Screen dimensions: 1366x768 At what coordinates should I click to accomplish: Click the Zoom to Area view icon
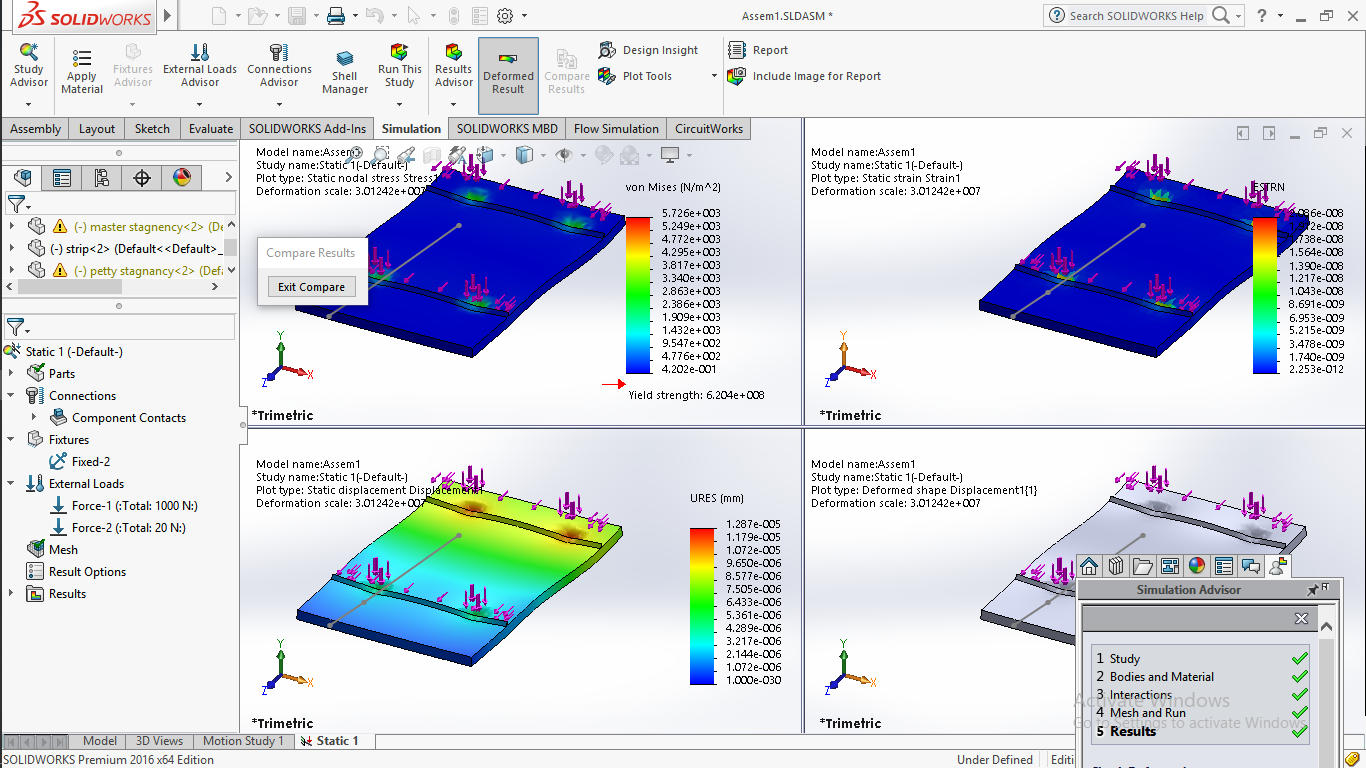click(381, 155)
